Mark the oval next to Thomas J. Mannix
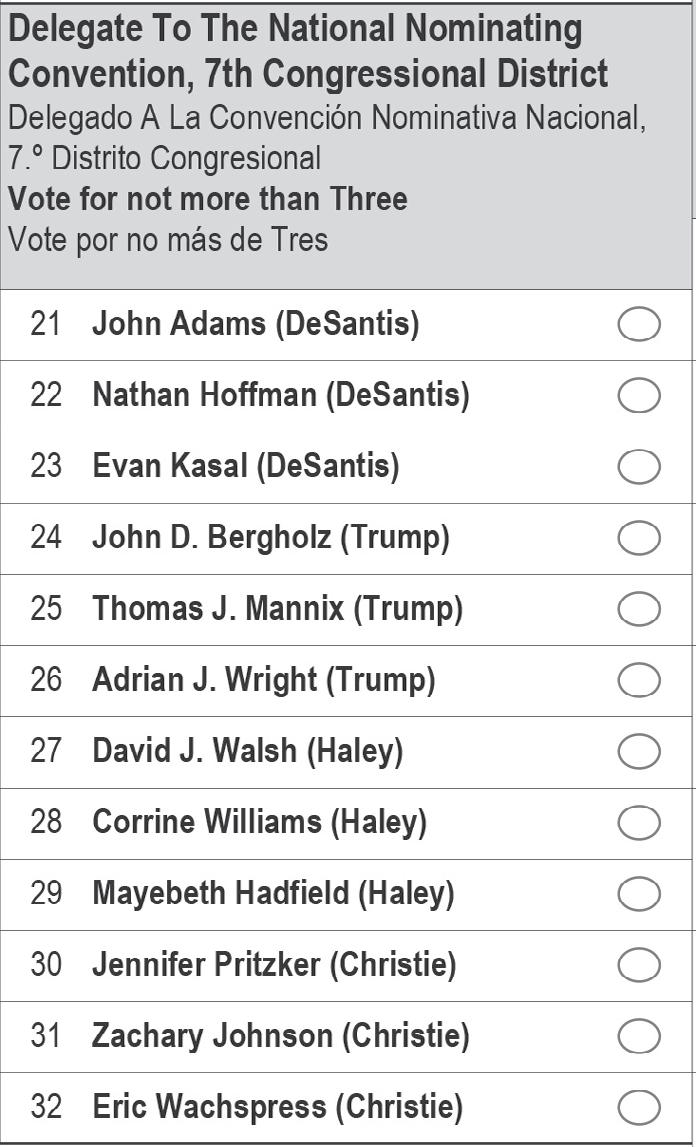Image resolution: width=696 pixels, height=1147 pixels. [639, 609]
